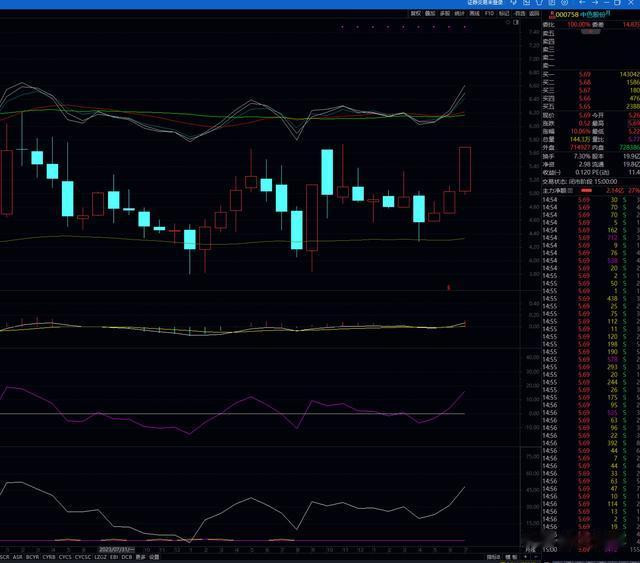Click the 总量 value 144.3万
Image resolution: width=640 pixels, height=563 pixels.
580,140
